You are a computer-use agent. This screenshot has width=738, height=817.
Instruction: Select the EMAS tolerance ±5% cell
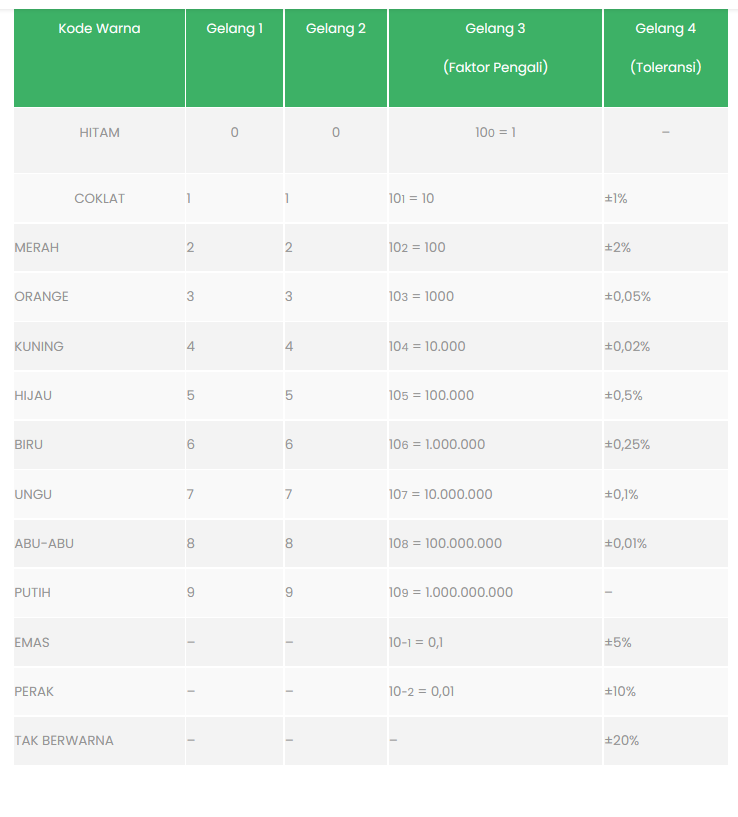(666, 642)
